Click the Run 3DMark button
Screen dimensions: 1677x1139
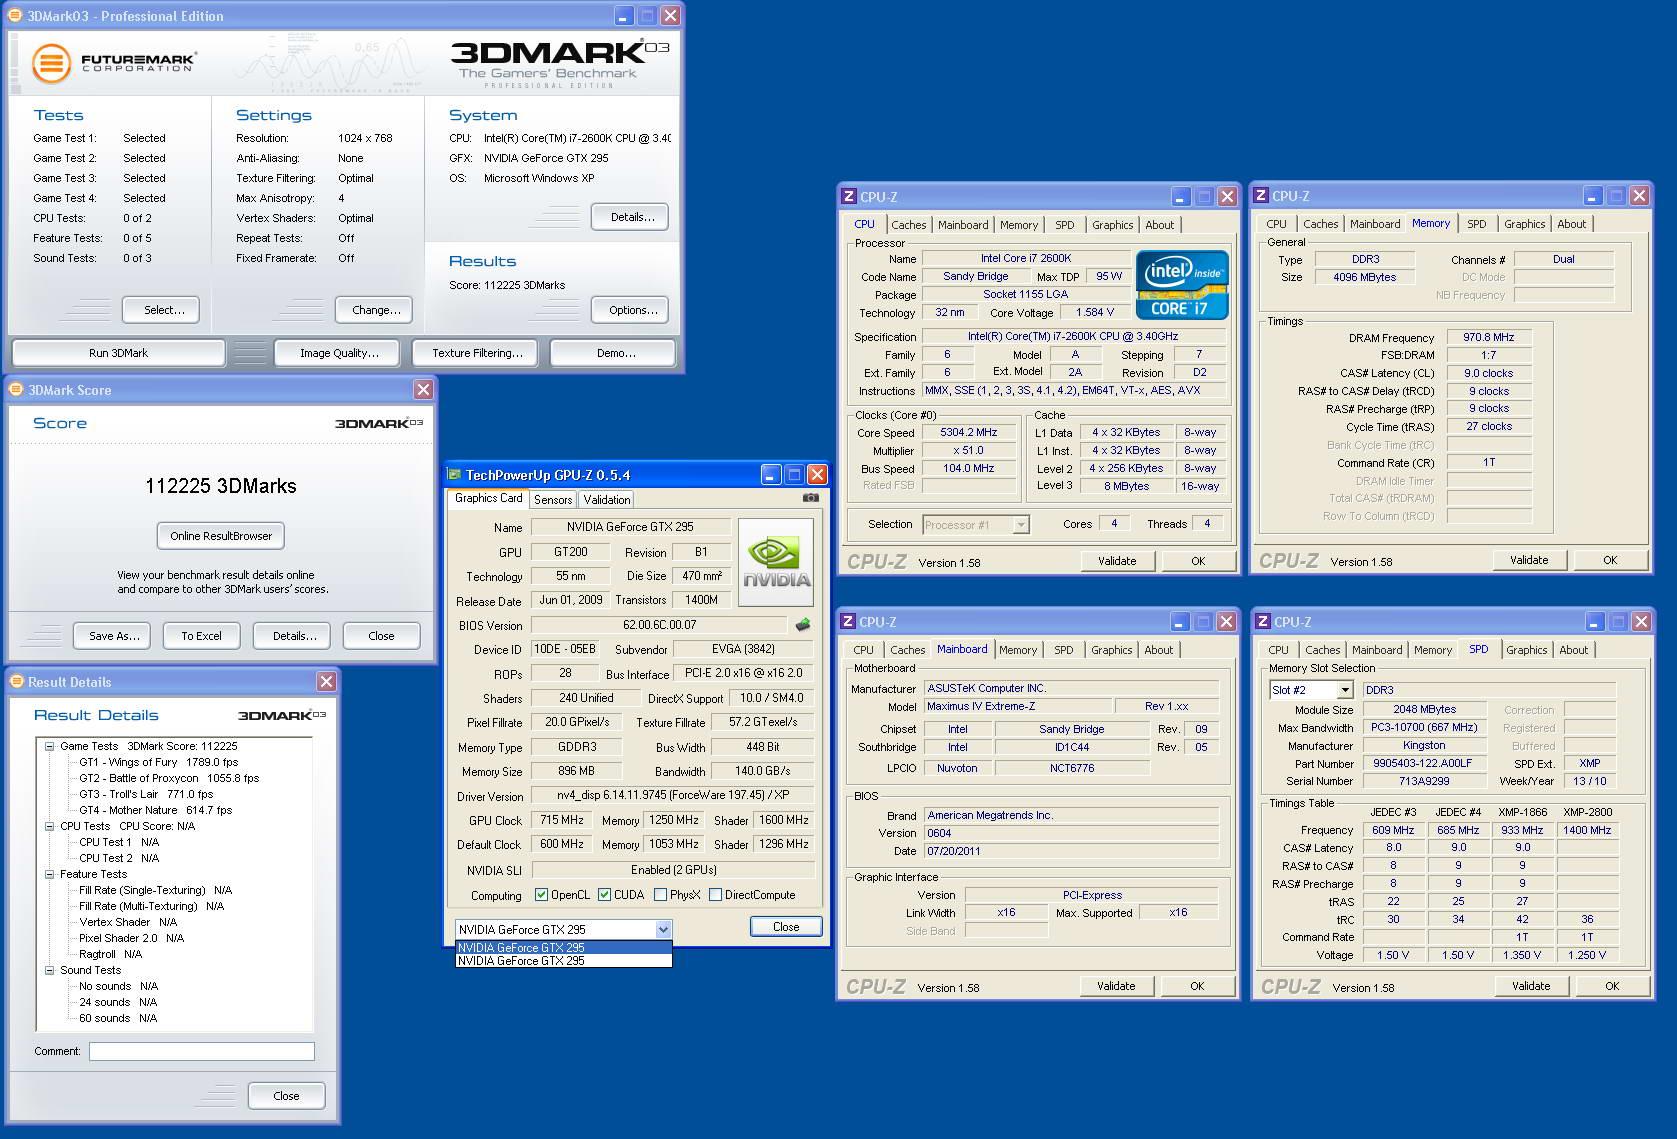(x=118, y=353)
